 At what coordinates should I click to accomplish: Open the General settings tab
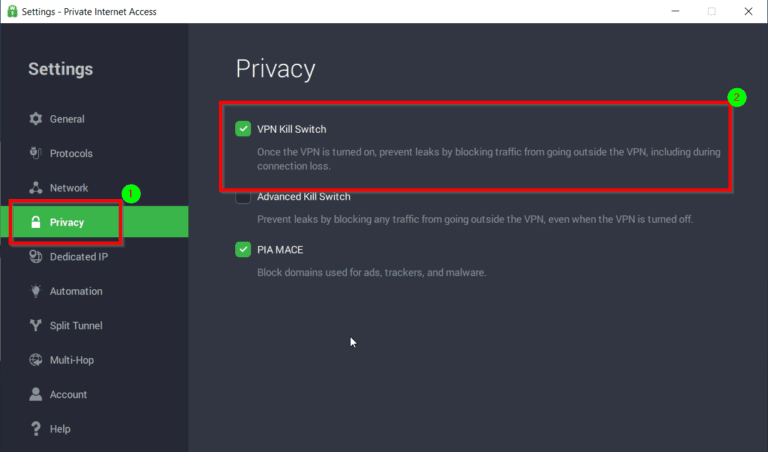67,119
